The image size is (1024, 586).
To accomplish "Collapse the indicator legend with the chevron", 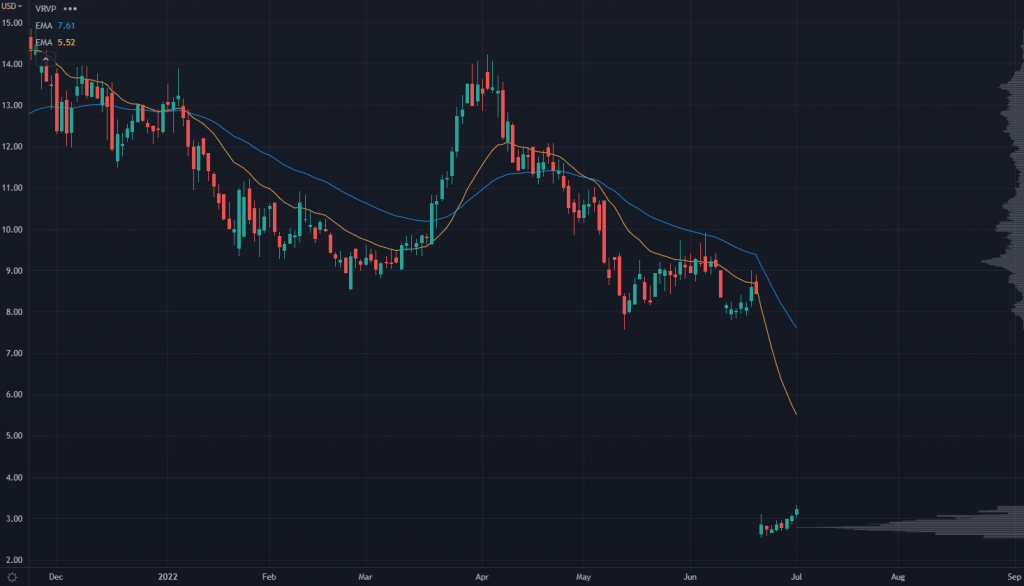I will click(x=45, y=59).
